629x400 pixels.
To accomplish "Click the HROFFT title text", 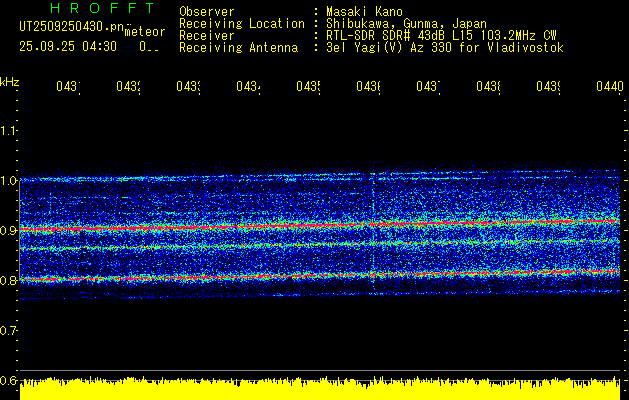I will coord(103,8).
